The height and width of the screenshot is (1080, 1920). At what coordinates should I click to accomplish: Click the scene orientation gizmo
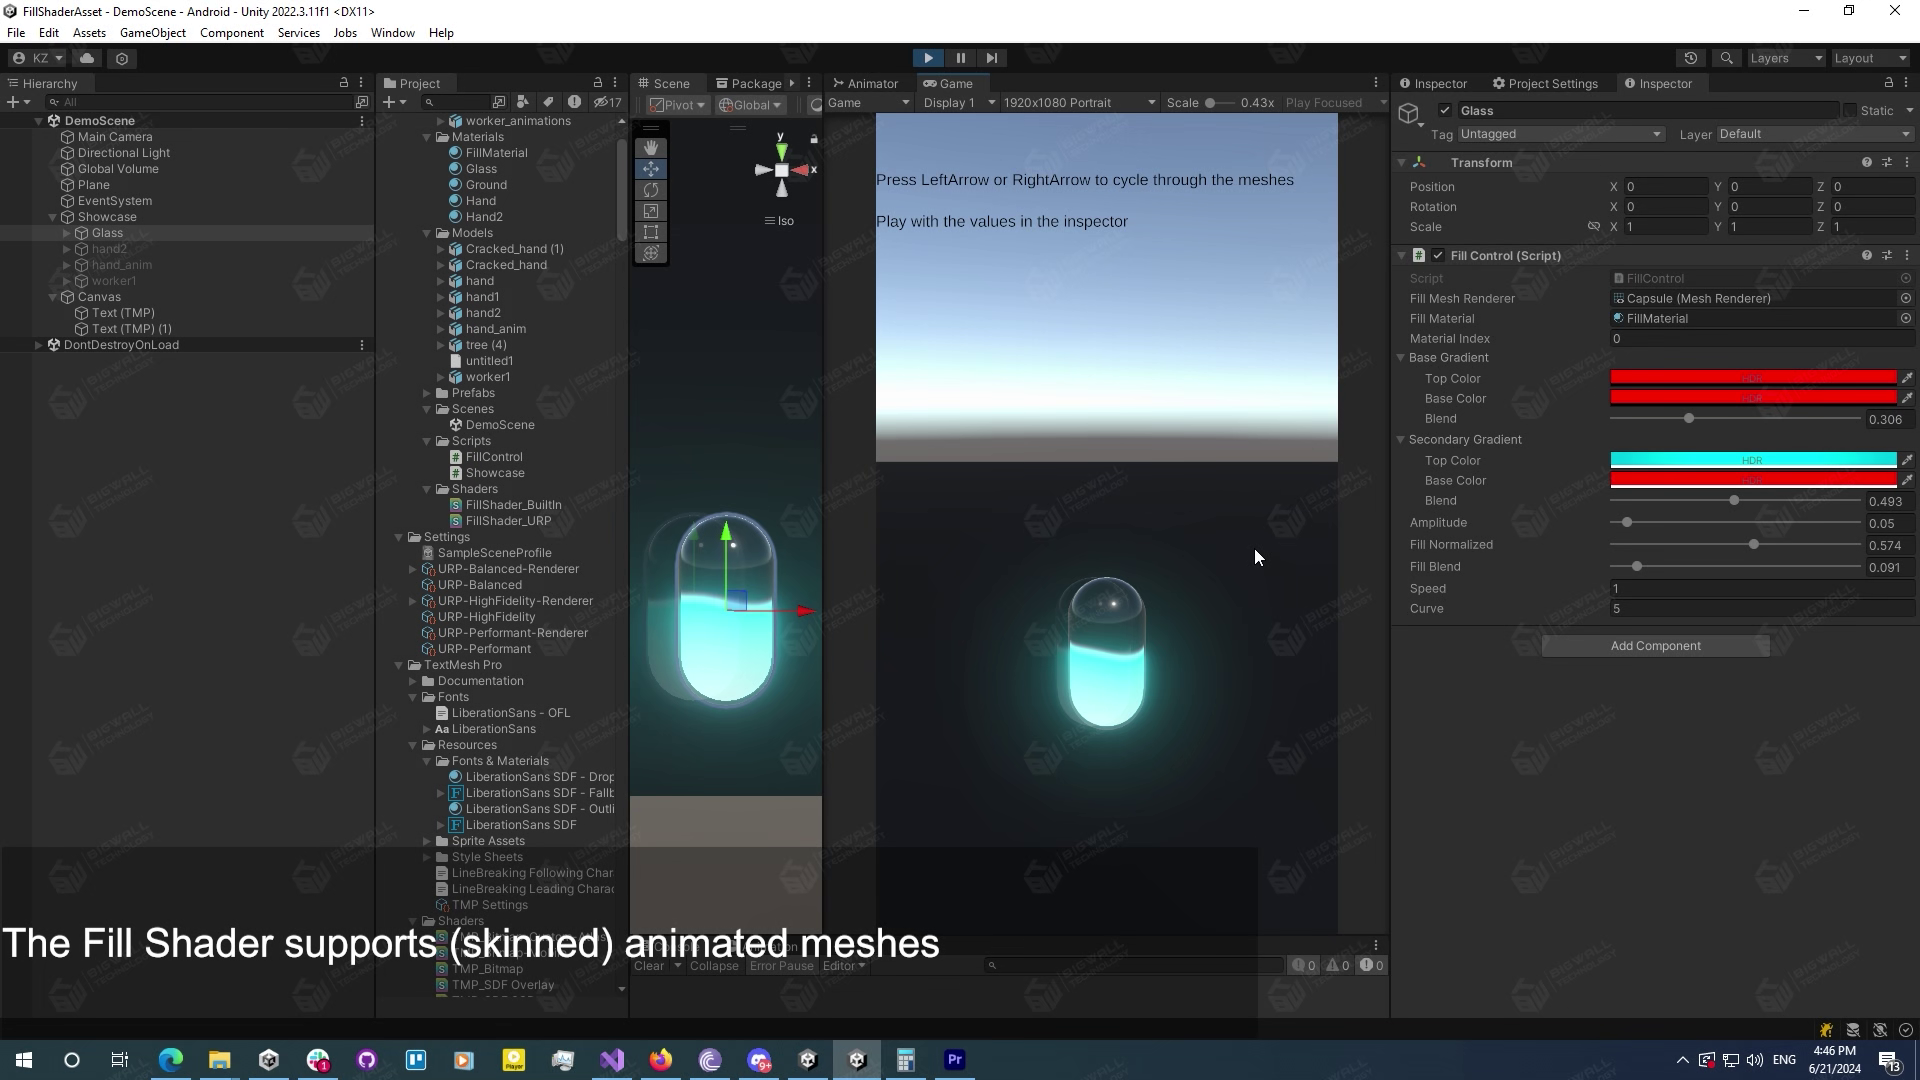pyautogui.click(x=782, y=169)
